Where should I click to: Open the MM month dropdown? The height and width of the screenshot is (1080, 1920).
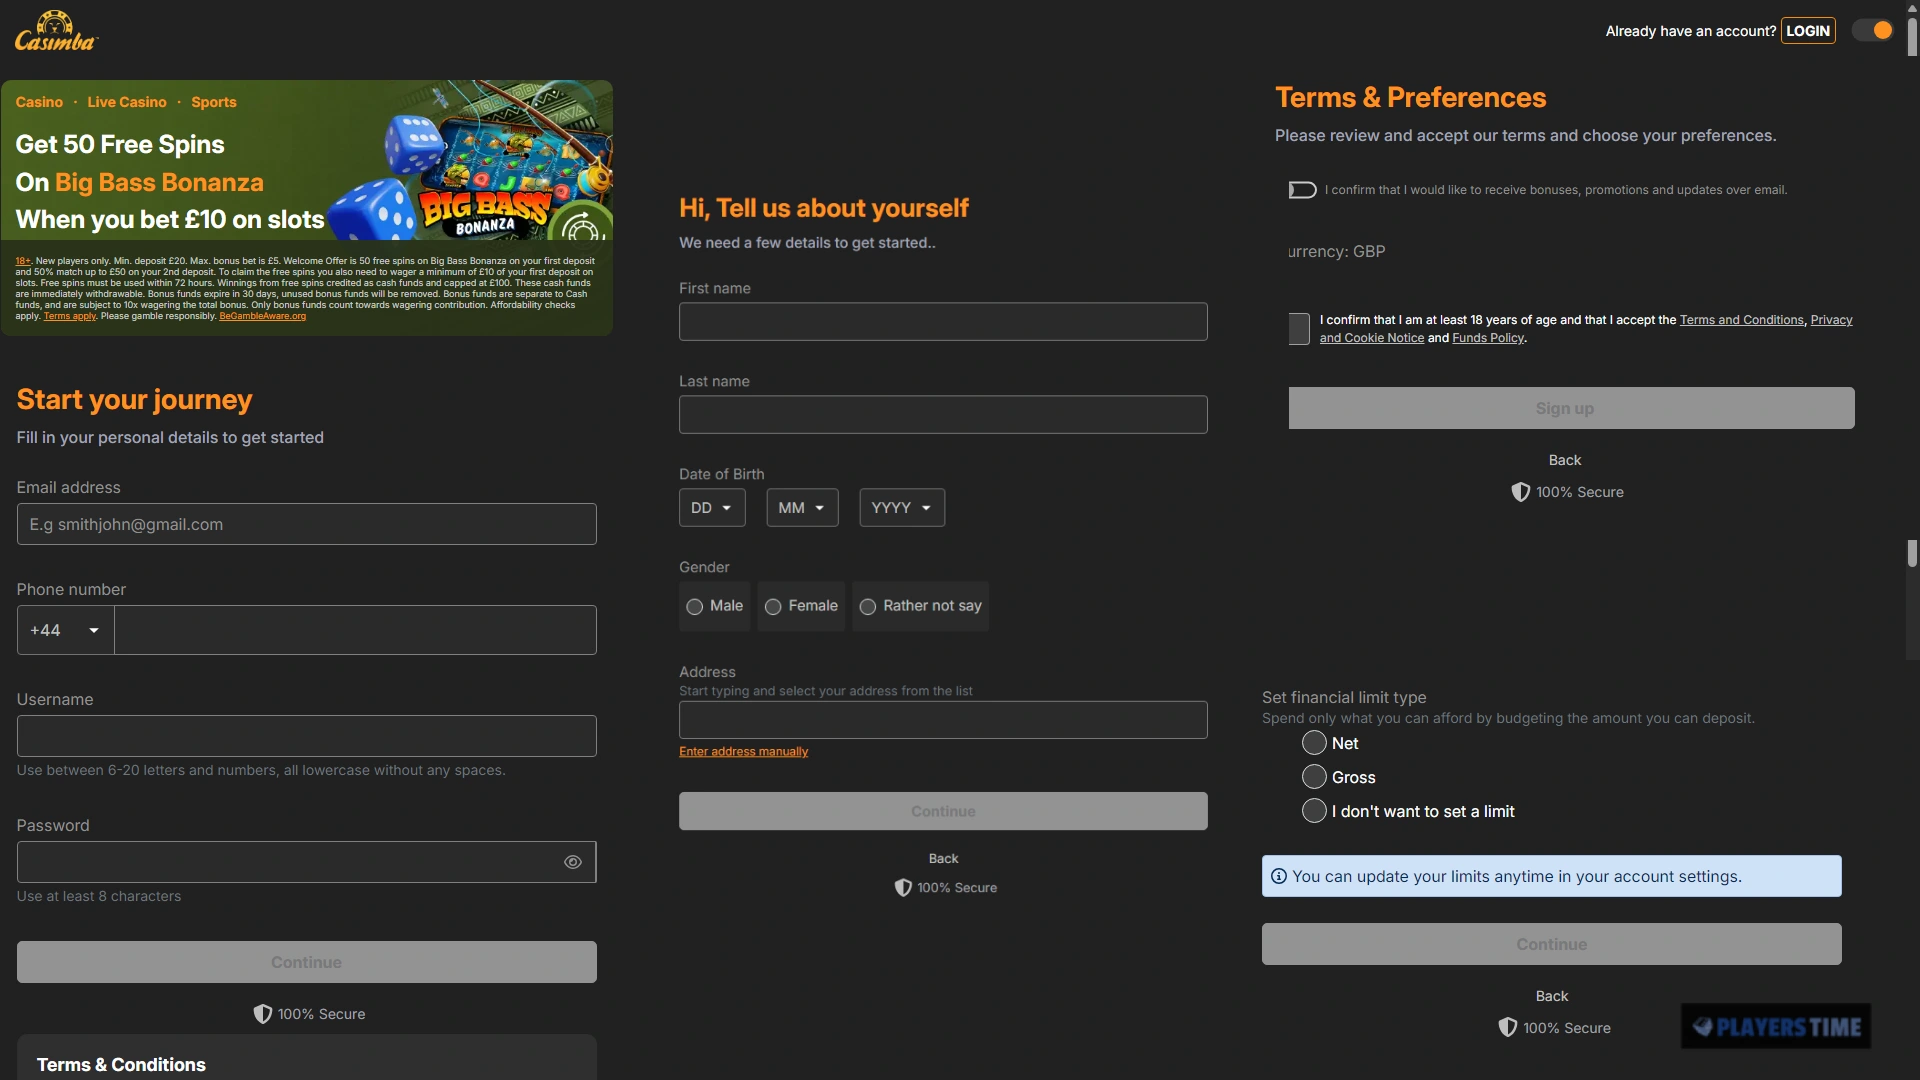tap(802, 508)
